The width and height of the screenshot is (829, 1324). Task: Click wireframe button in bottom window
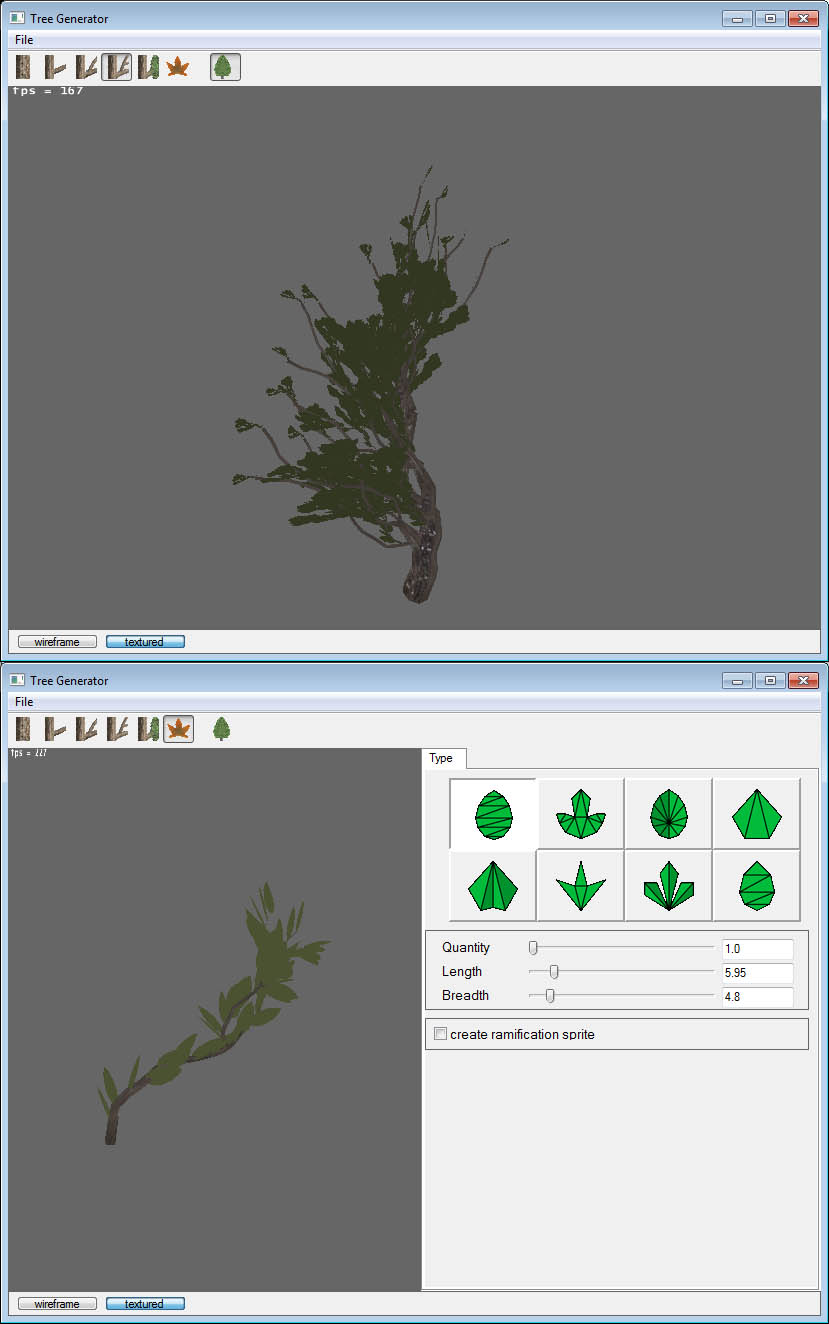click(57, 1304)
